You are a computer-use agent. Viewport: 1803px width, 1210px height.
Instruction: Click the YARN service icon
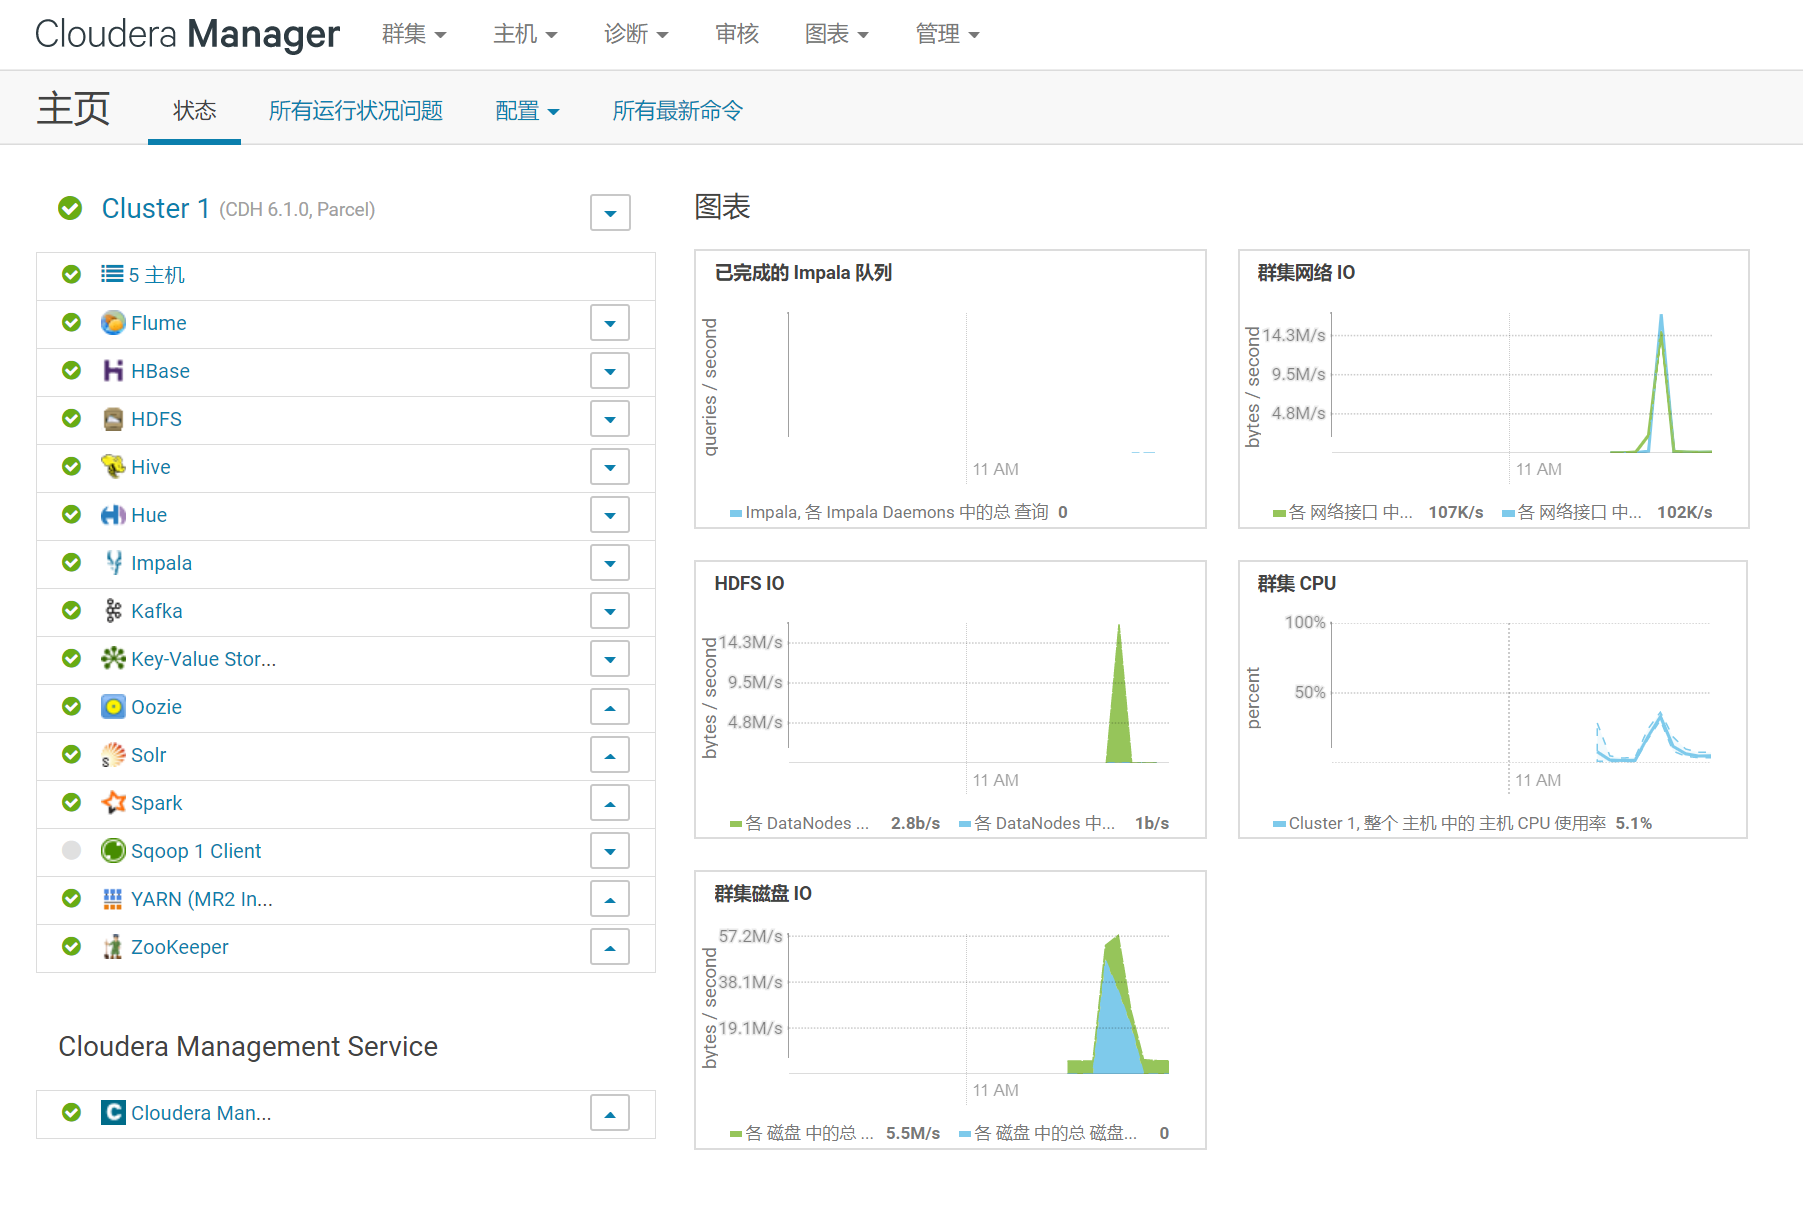click(113, 899)
